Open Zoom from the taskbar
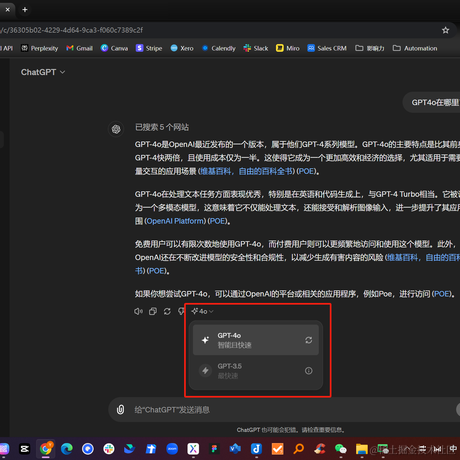 pyautogui.click(x=172, y=449)
